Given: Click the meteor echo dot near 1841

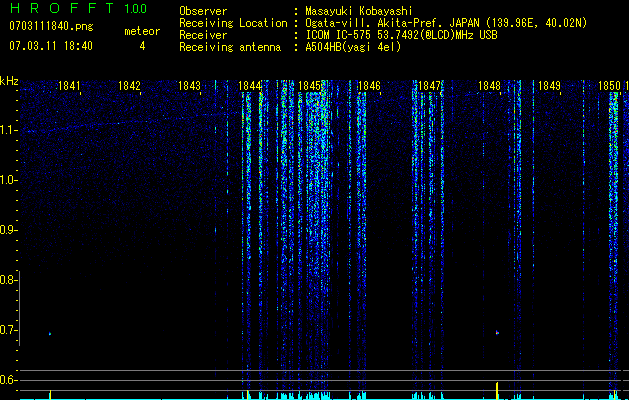Looking at the screenshot, I should point(50,334).
